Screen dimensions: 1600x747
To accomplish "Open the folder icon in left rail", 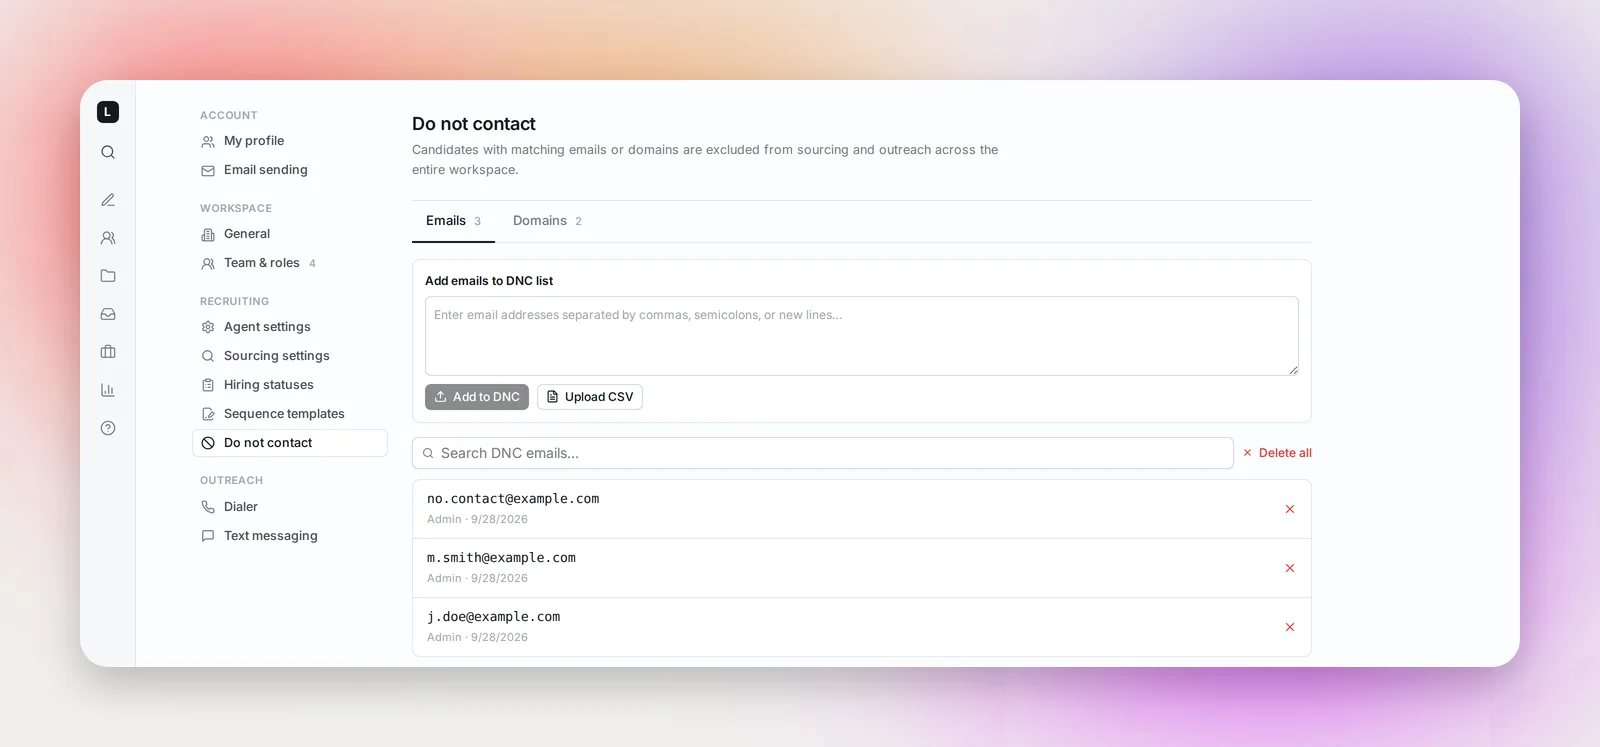I will pos(108,276).
